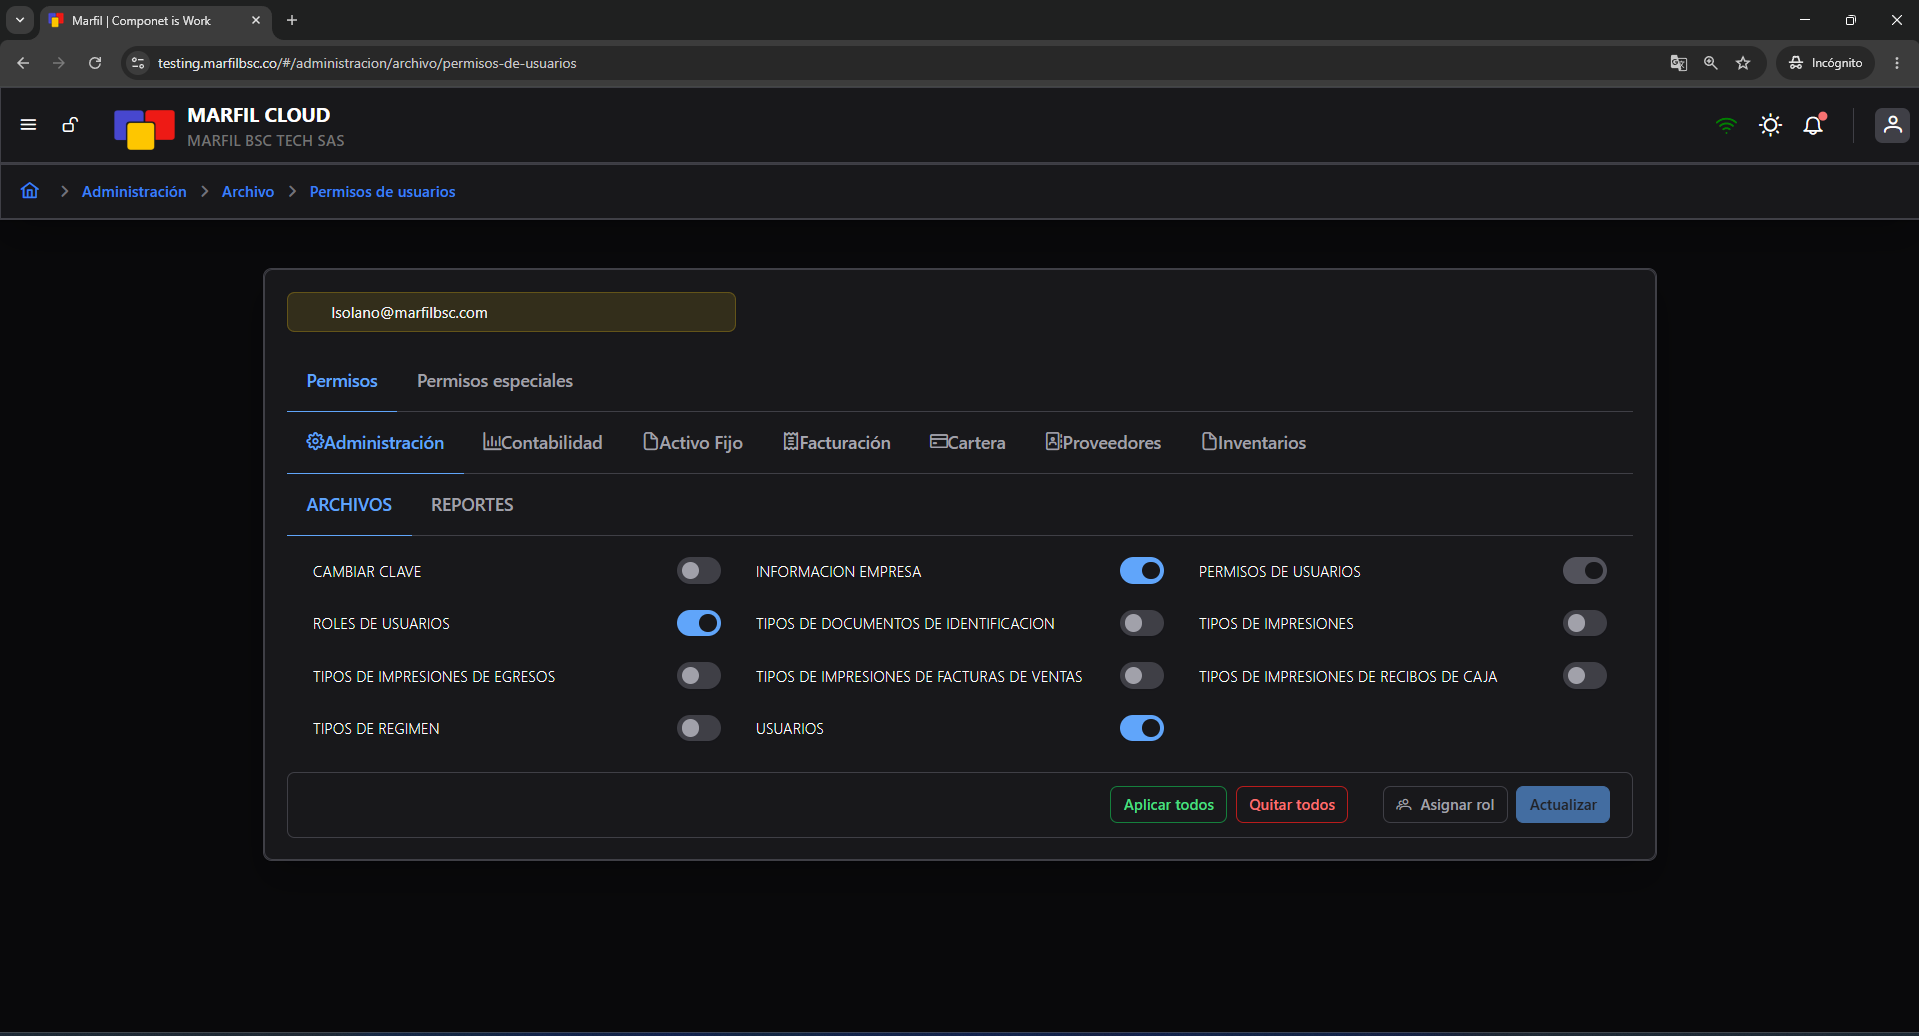Open the translate page icon

[x=1679, y=63]
